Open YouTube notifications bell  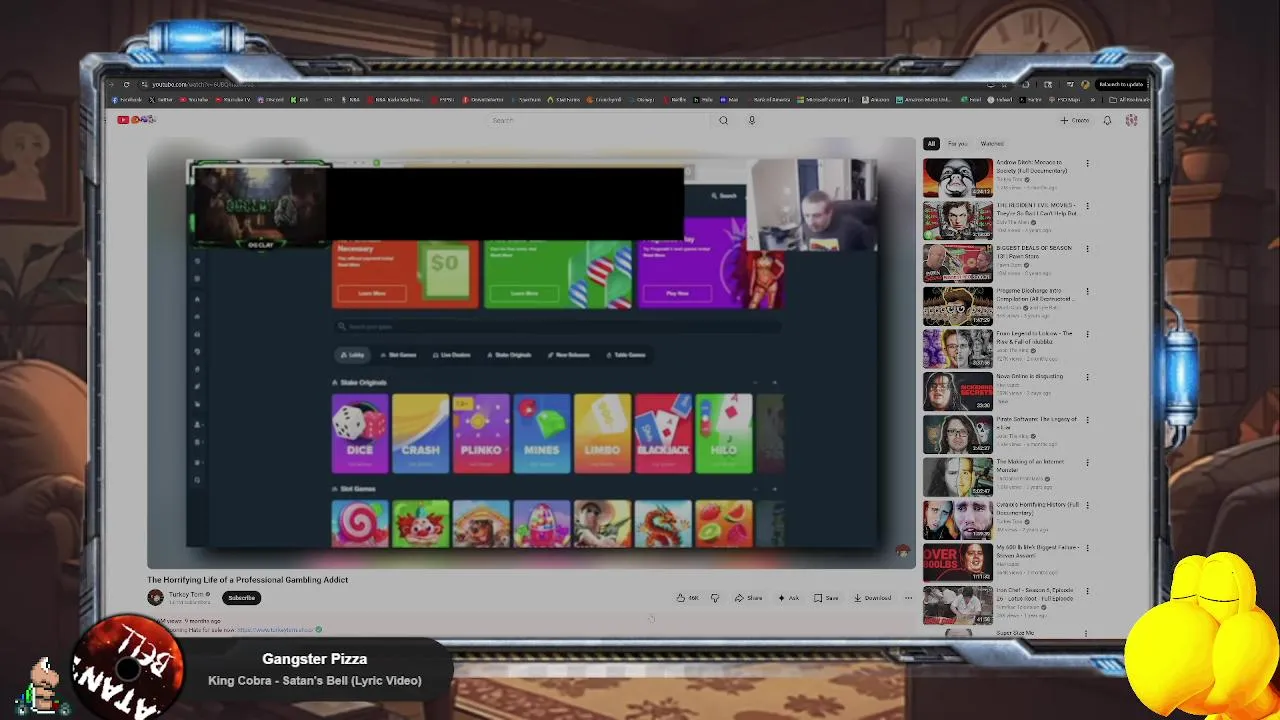coord(1107,120)
